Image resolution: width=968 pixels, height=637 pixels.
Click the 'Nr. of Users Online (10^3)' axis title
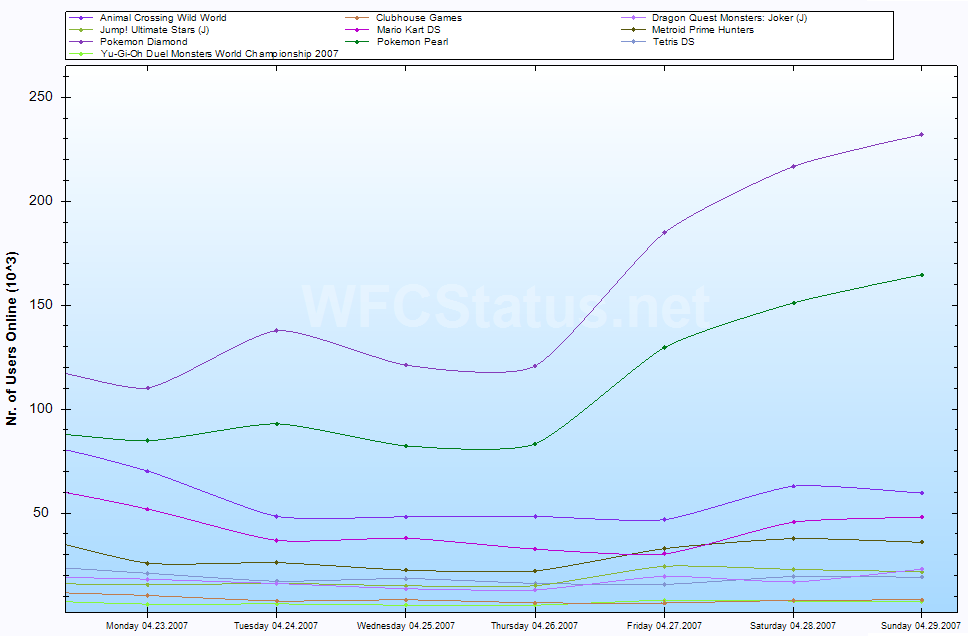click(x=12, y=338)
